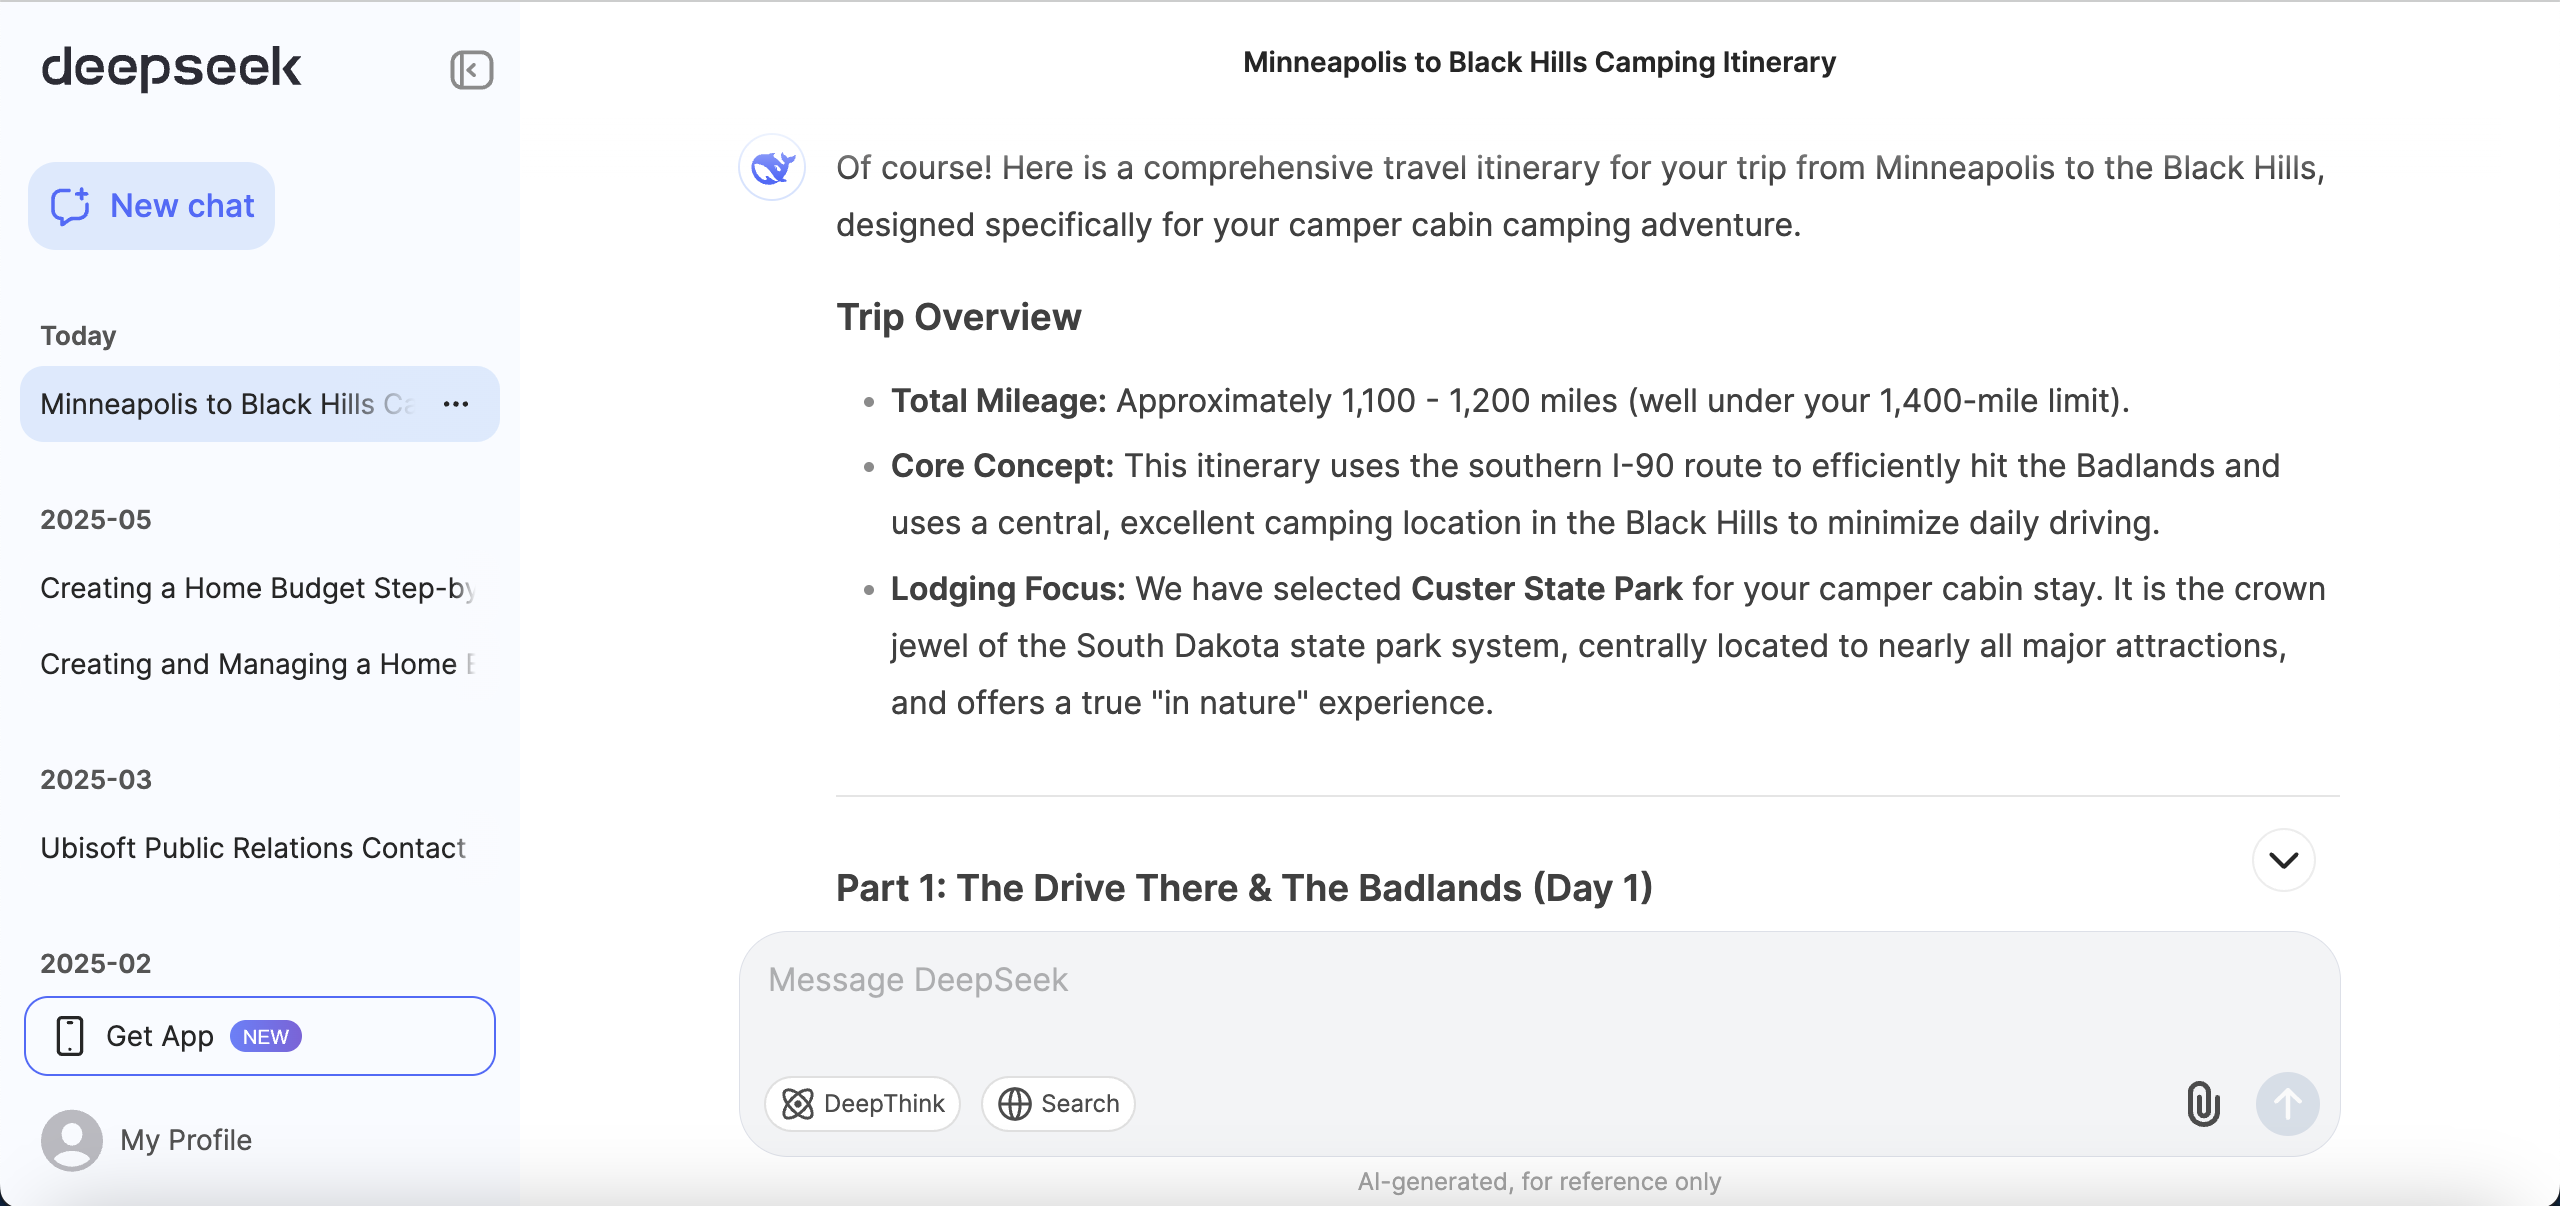Click the Get App button

pyautogui.click(x=260, y=1036)
